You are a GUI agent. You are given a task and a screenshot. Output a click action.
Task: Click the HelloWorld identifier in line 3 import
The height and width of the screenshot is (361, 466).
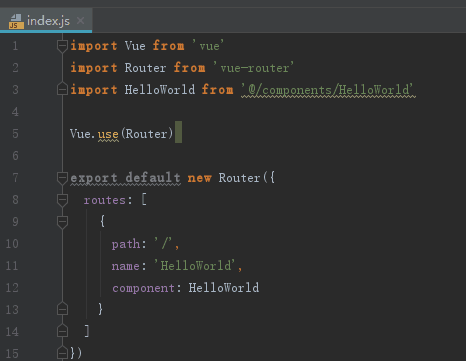[160, 90]
